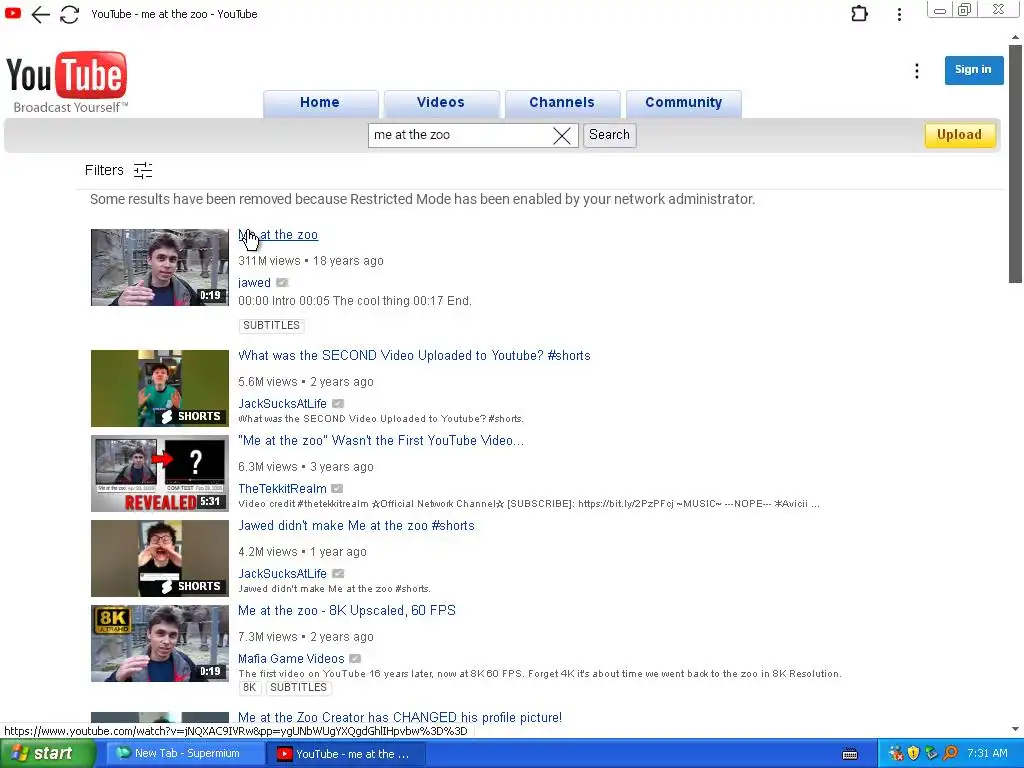The height and width of the screenshot is (768, 1024).
Task: Open What was the SECOND Video Uploaded link
Action: coord(414,356)
